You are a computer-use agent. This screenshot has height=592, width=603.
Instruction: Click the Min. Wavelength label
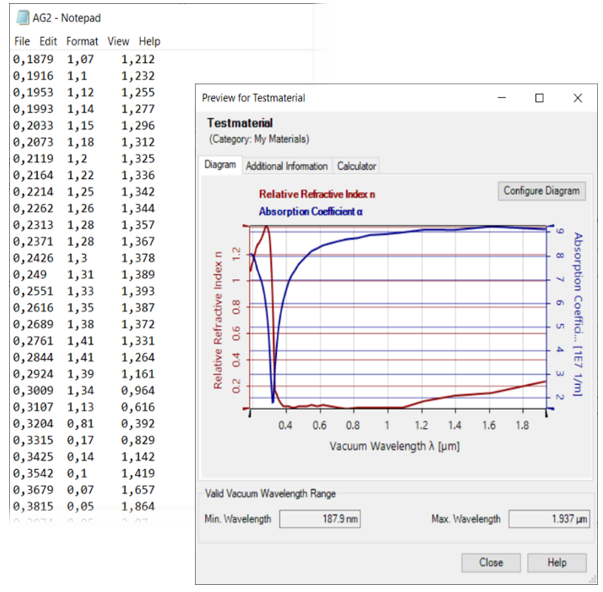238,519
